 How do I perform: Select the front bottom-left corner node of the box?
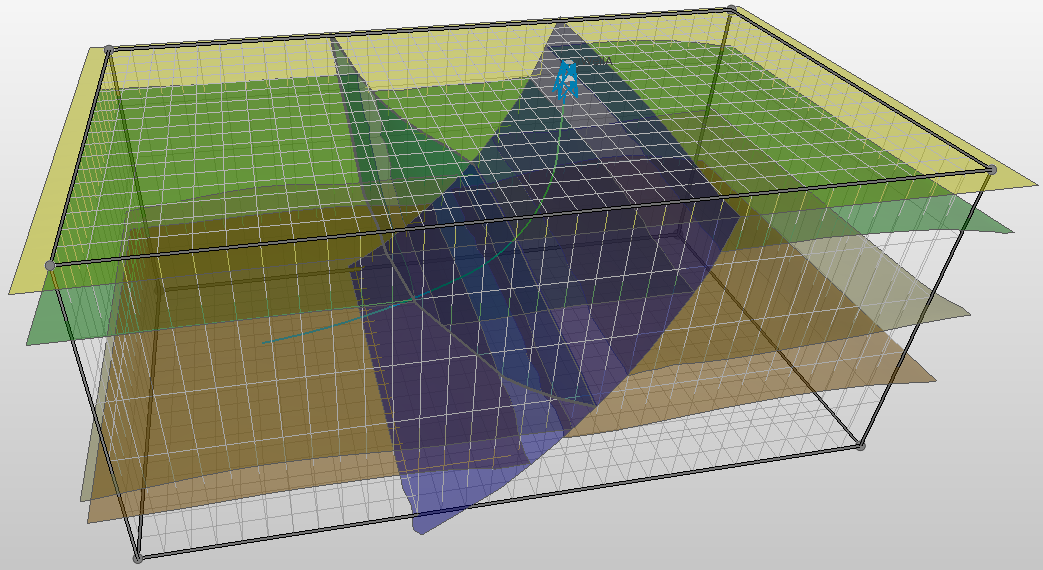pyautogui.click(x=137, y=558)
